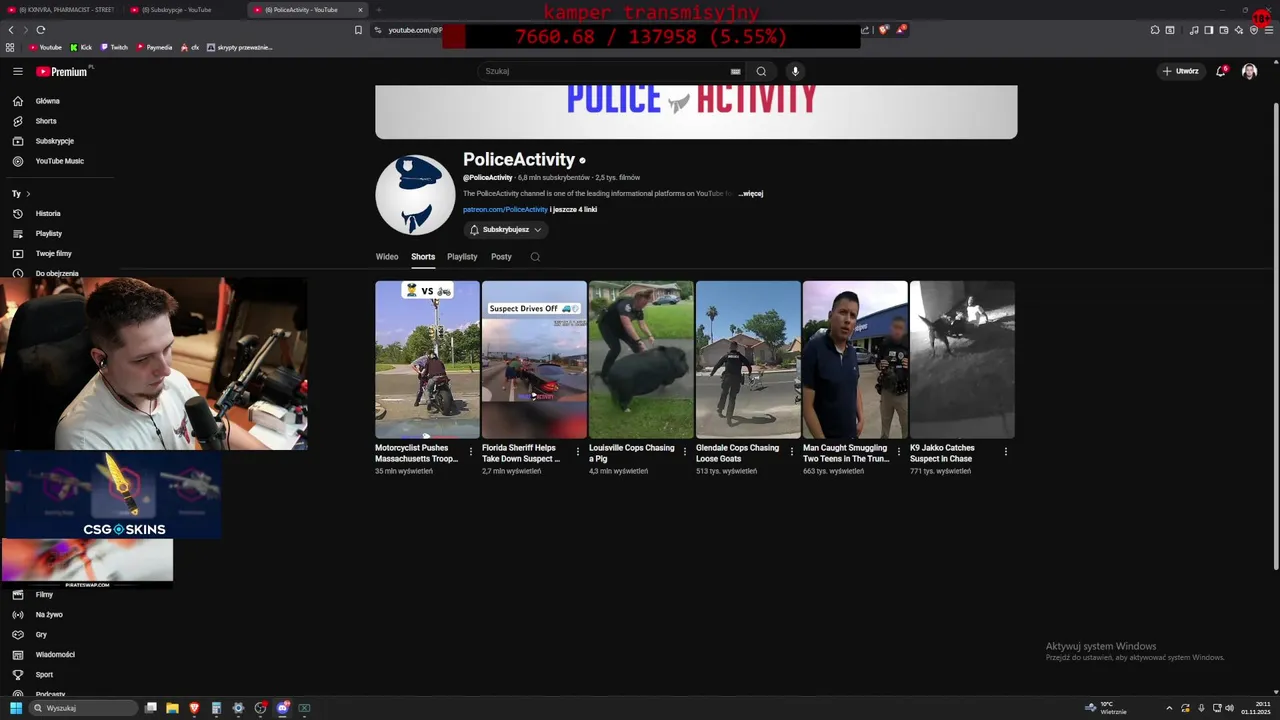Open the YouTube hamburger guide menu
1280x720 pixels.
coord(17,71)
